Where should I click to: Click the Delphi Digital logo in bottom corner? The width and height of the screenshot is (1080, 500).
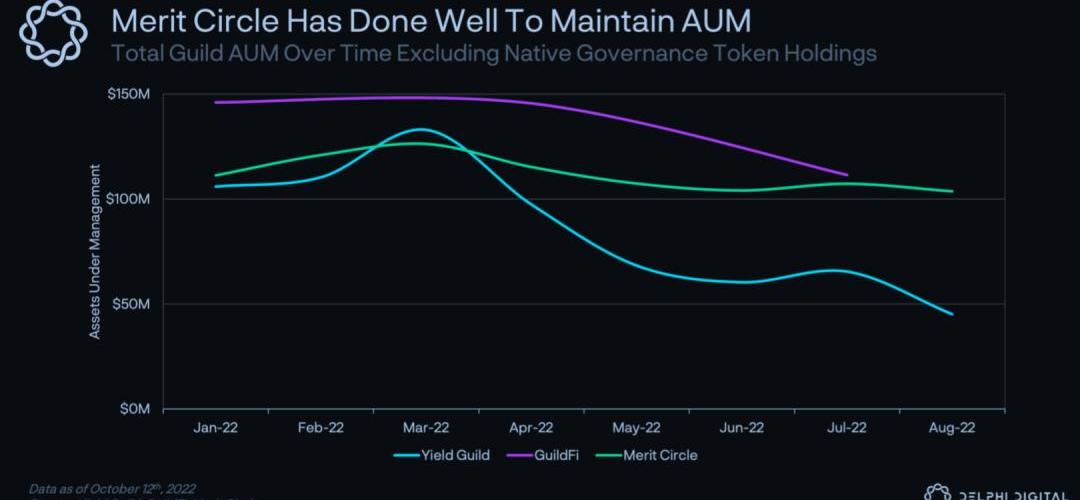[1000, 492]
